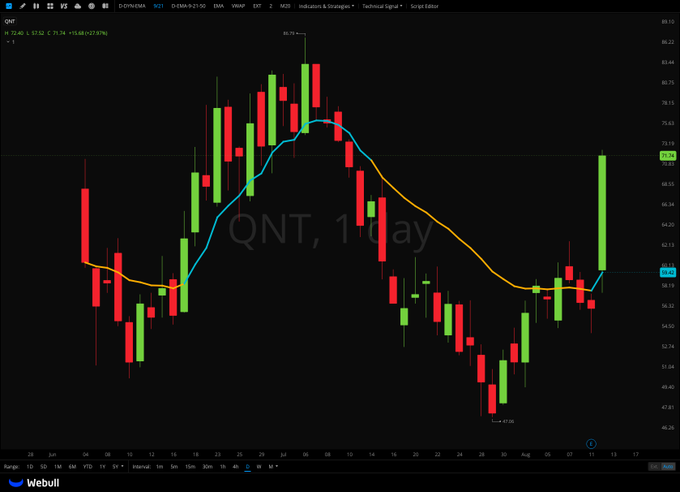Select the weekly W interval
The height and width of the screenshot is (492, 680).
(x=259, y=466)
